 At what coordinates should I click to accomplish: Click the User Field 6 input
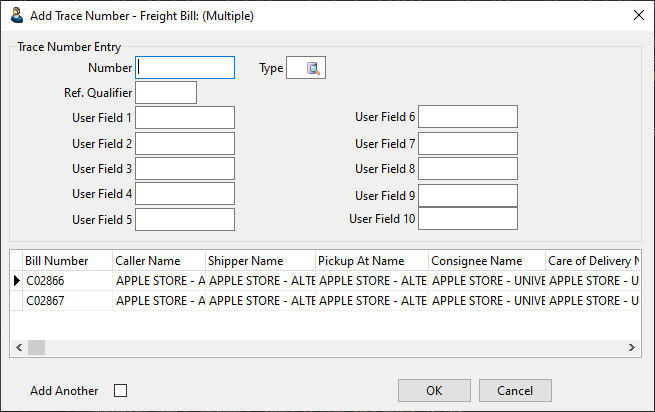468,117
